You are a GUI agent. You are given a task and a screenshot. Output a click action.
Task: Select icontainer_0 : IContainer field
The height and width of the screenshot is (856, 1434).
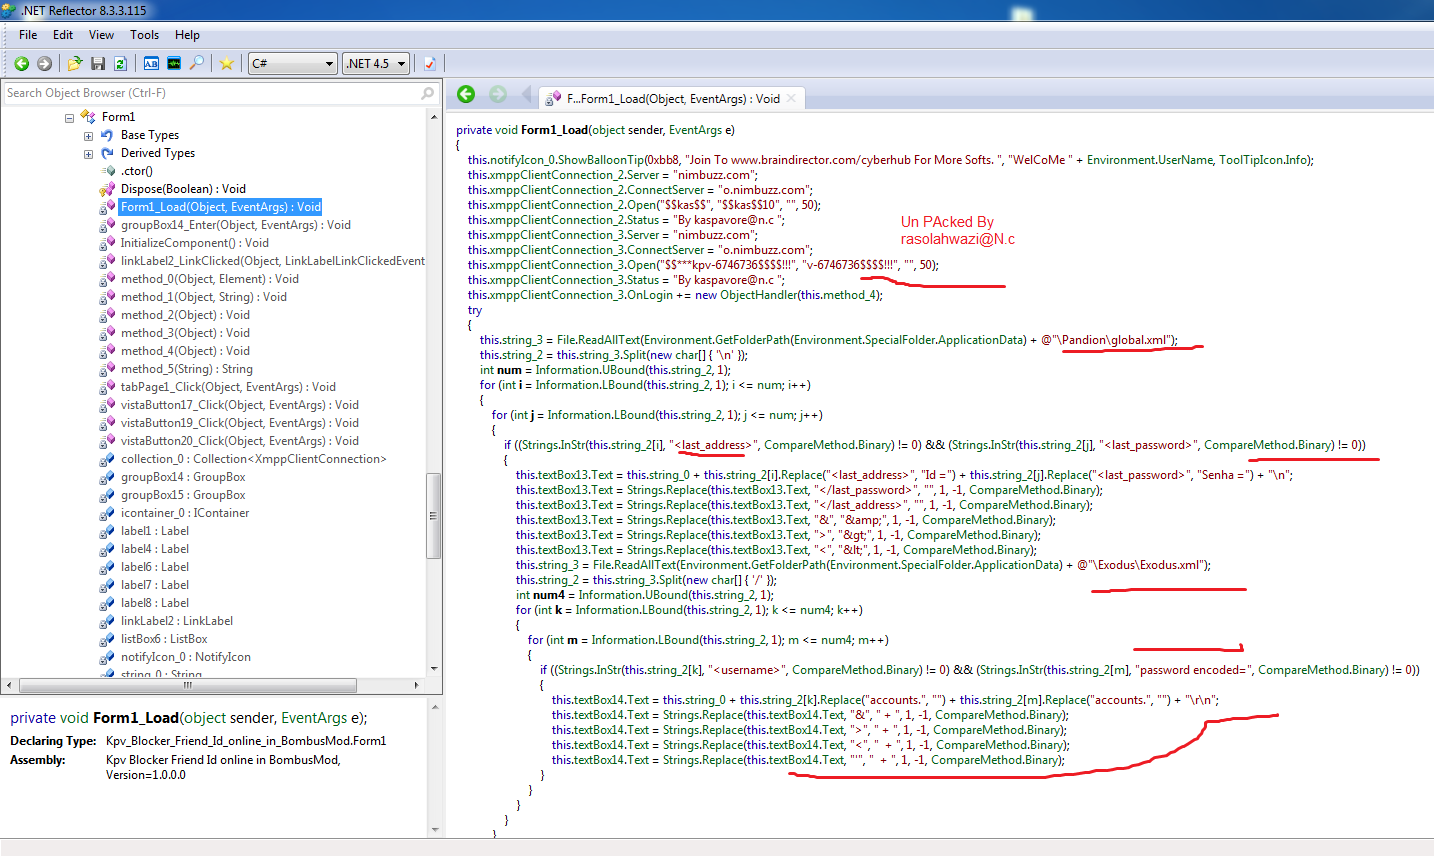pyautogui.click(x=185, y=513)
